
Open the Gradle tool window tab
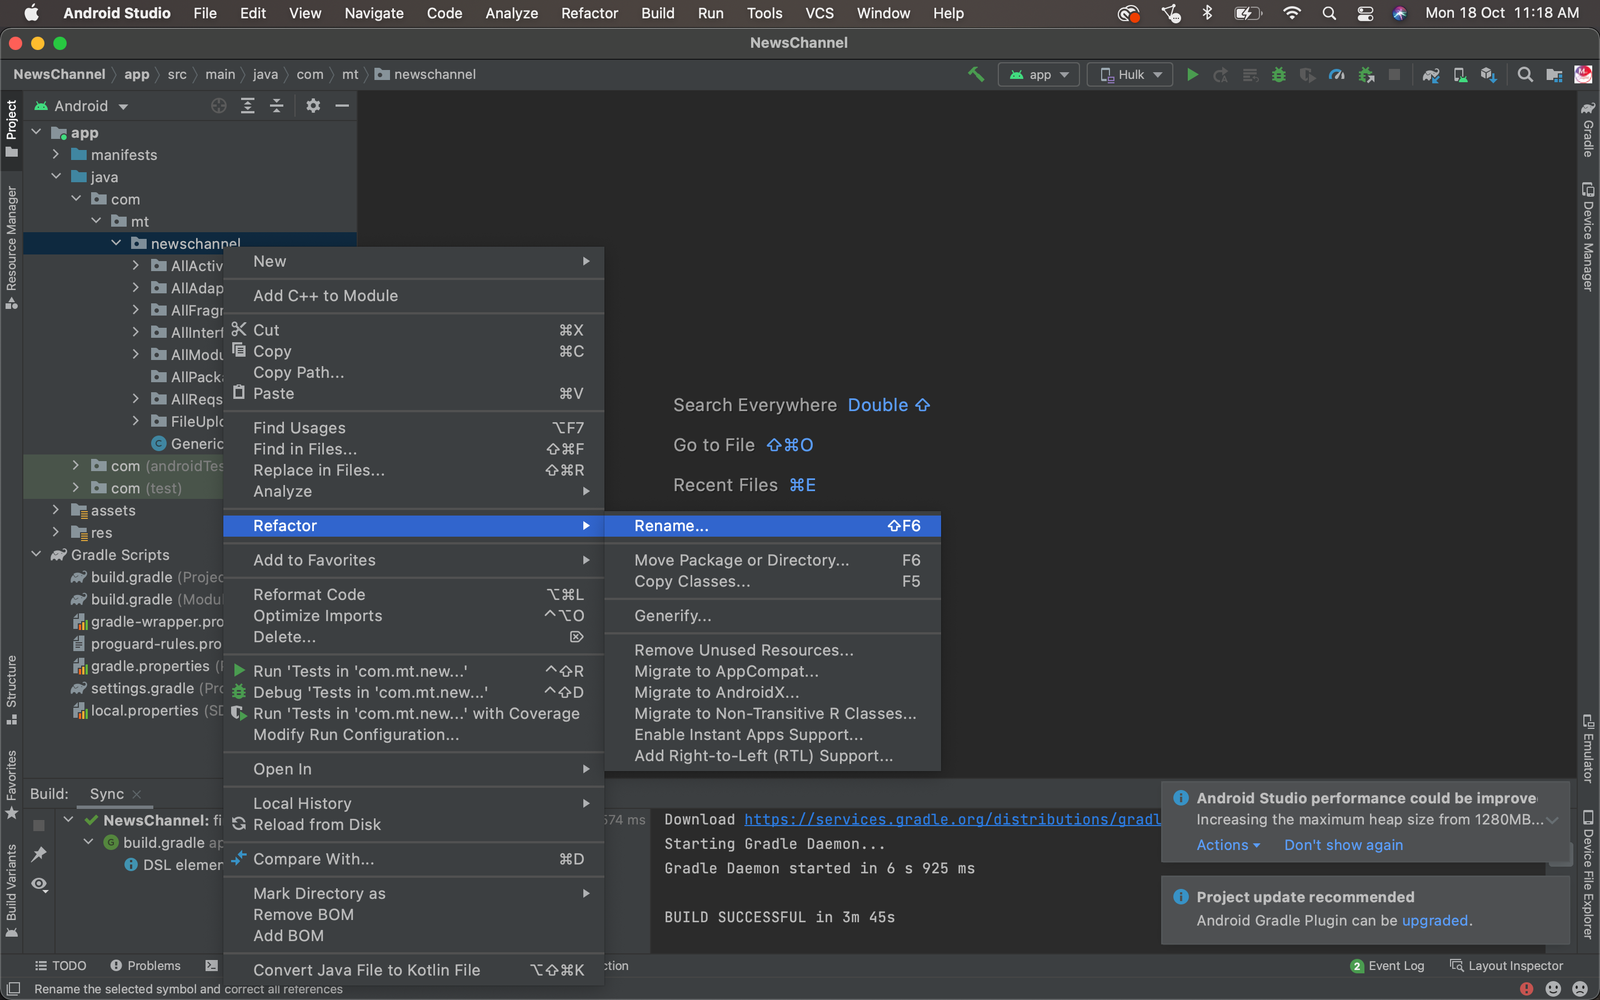click(x=1588, y=129)
